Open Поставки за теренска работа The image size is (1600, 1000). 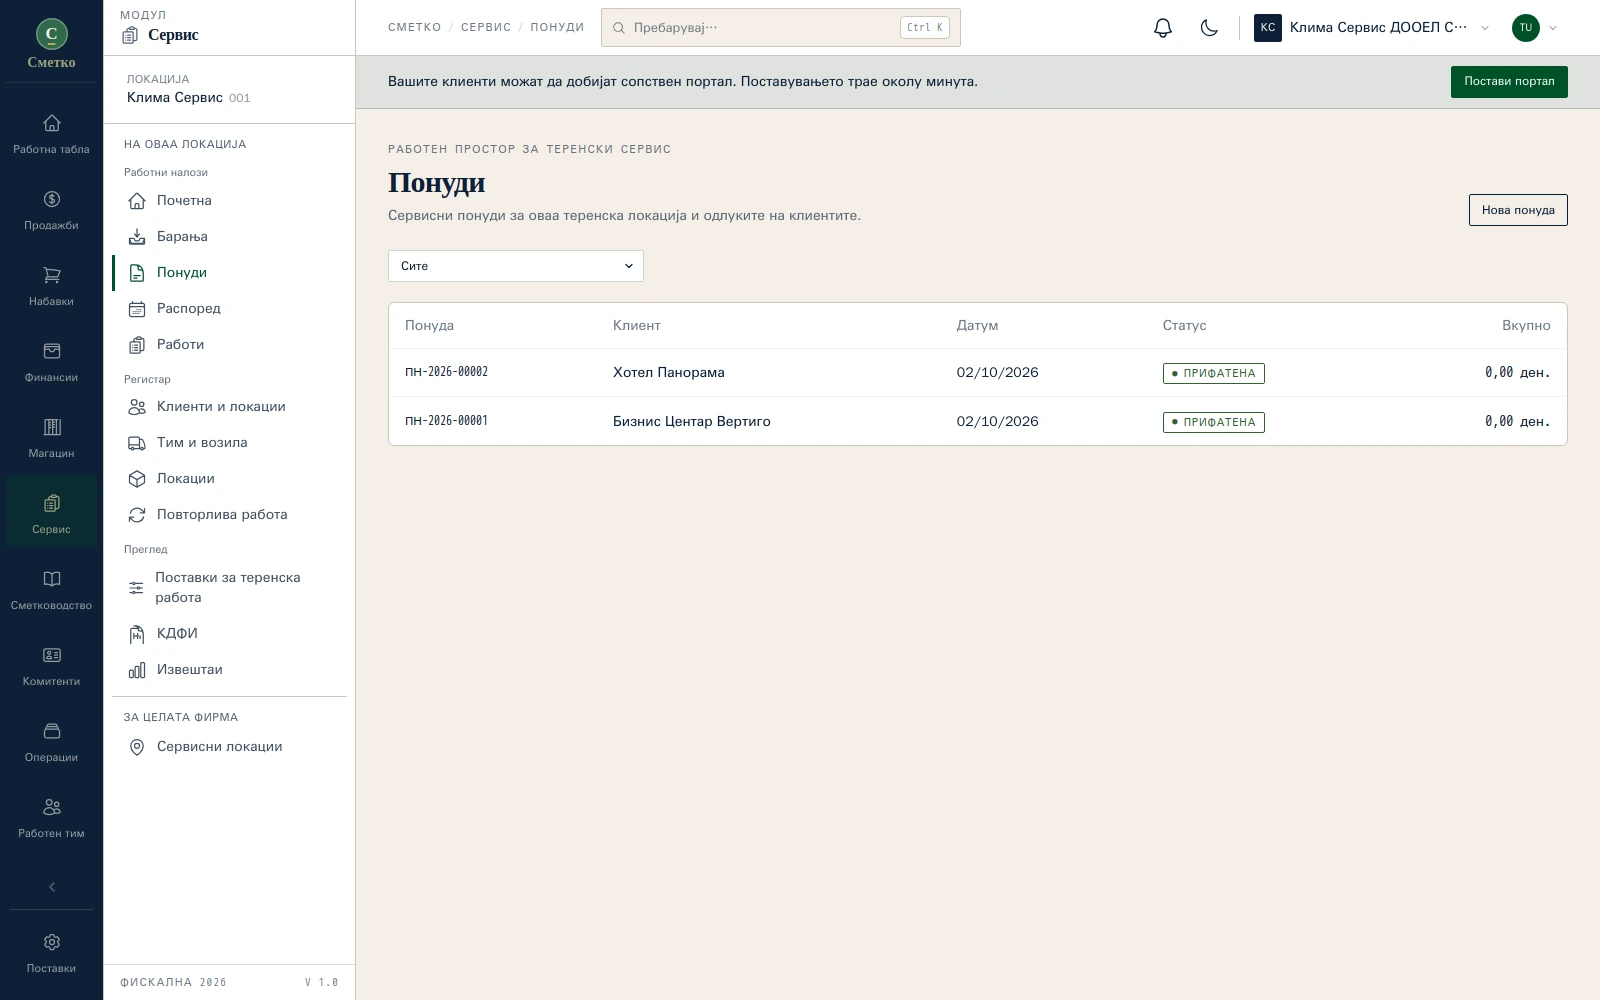tap(230, 588)
